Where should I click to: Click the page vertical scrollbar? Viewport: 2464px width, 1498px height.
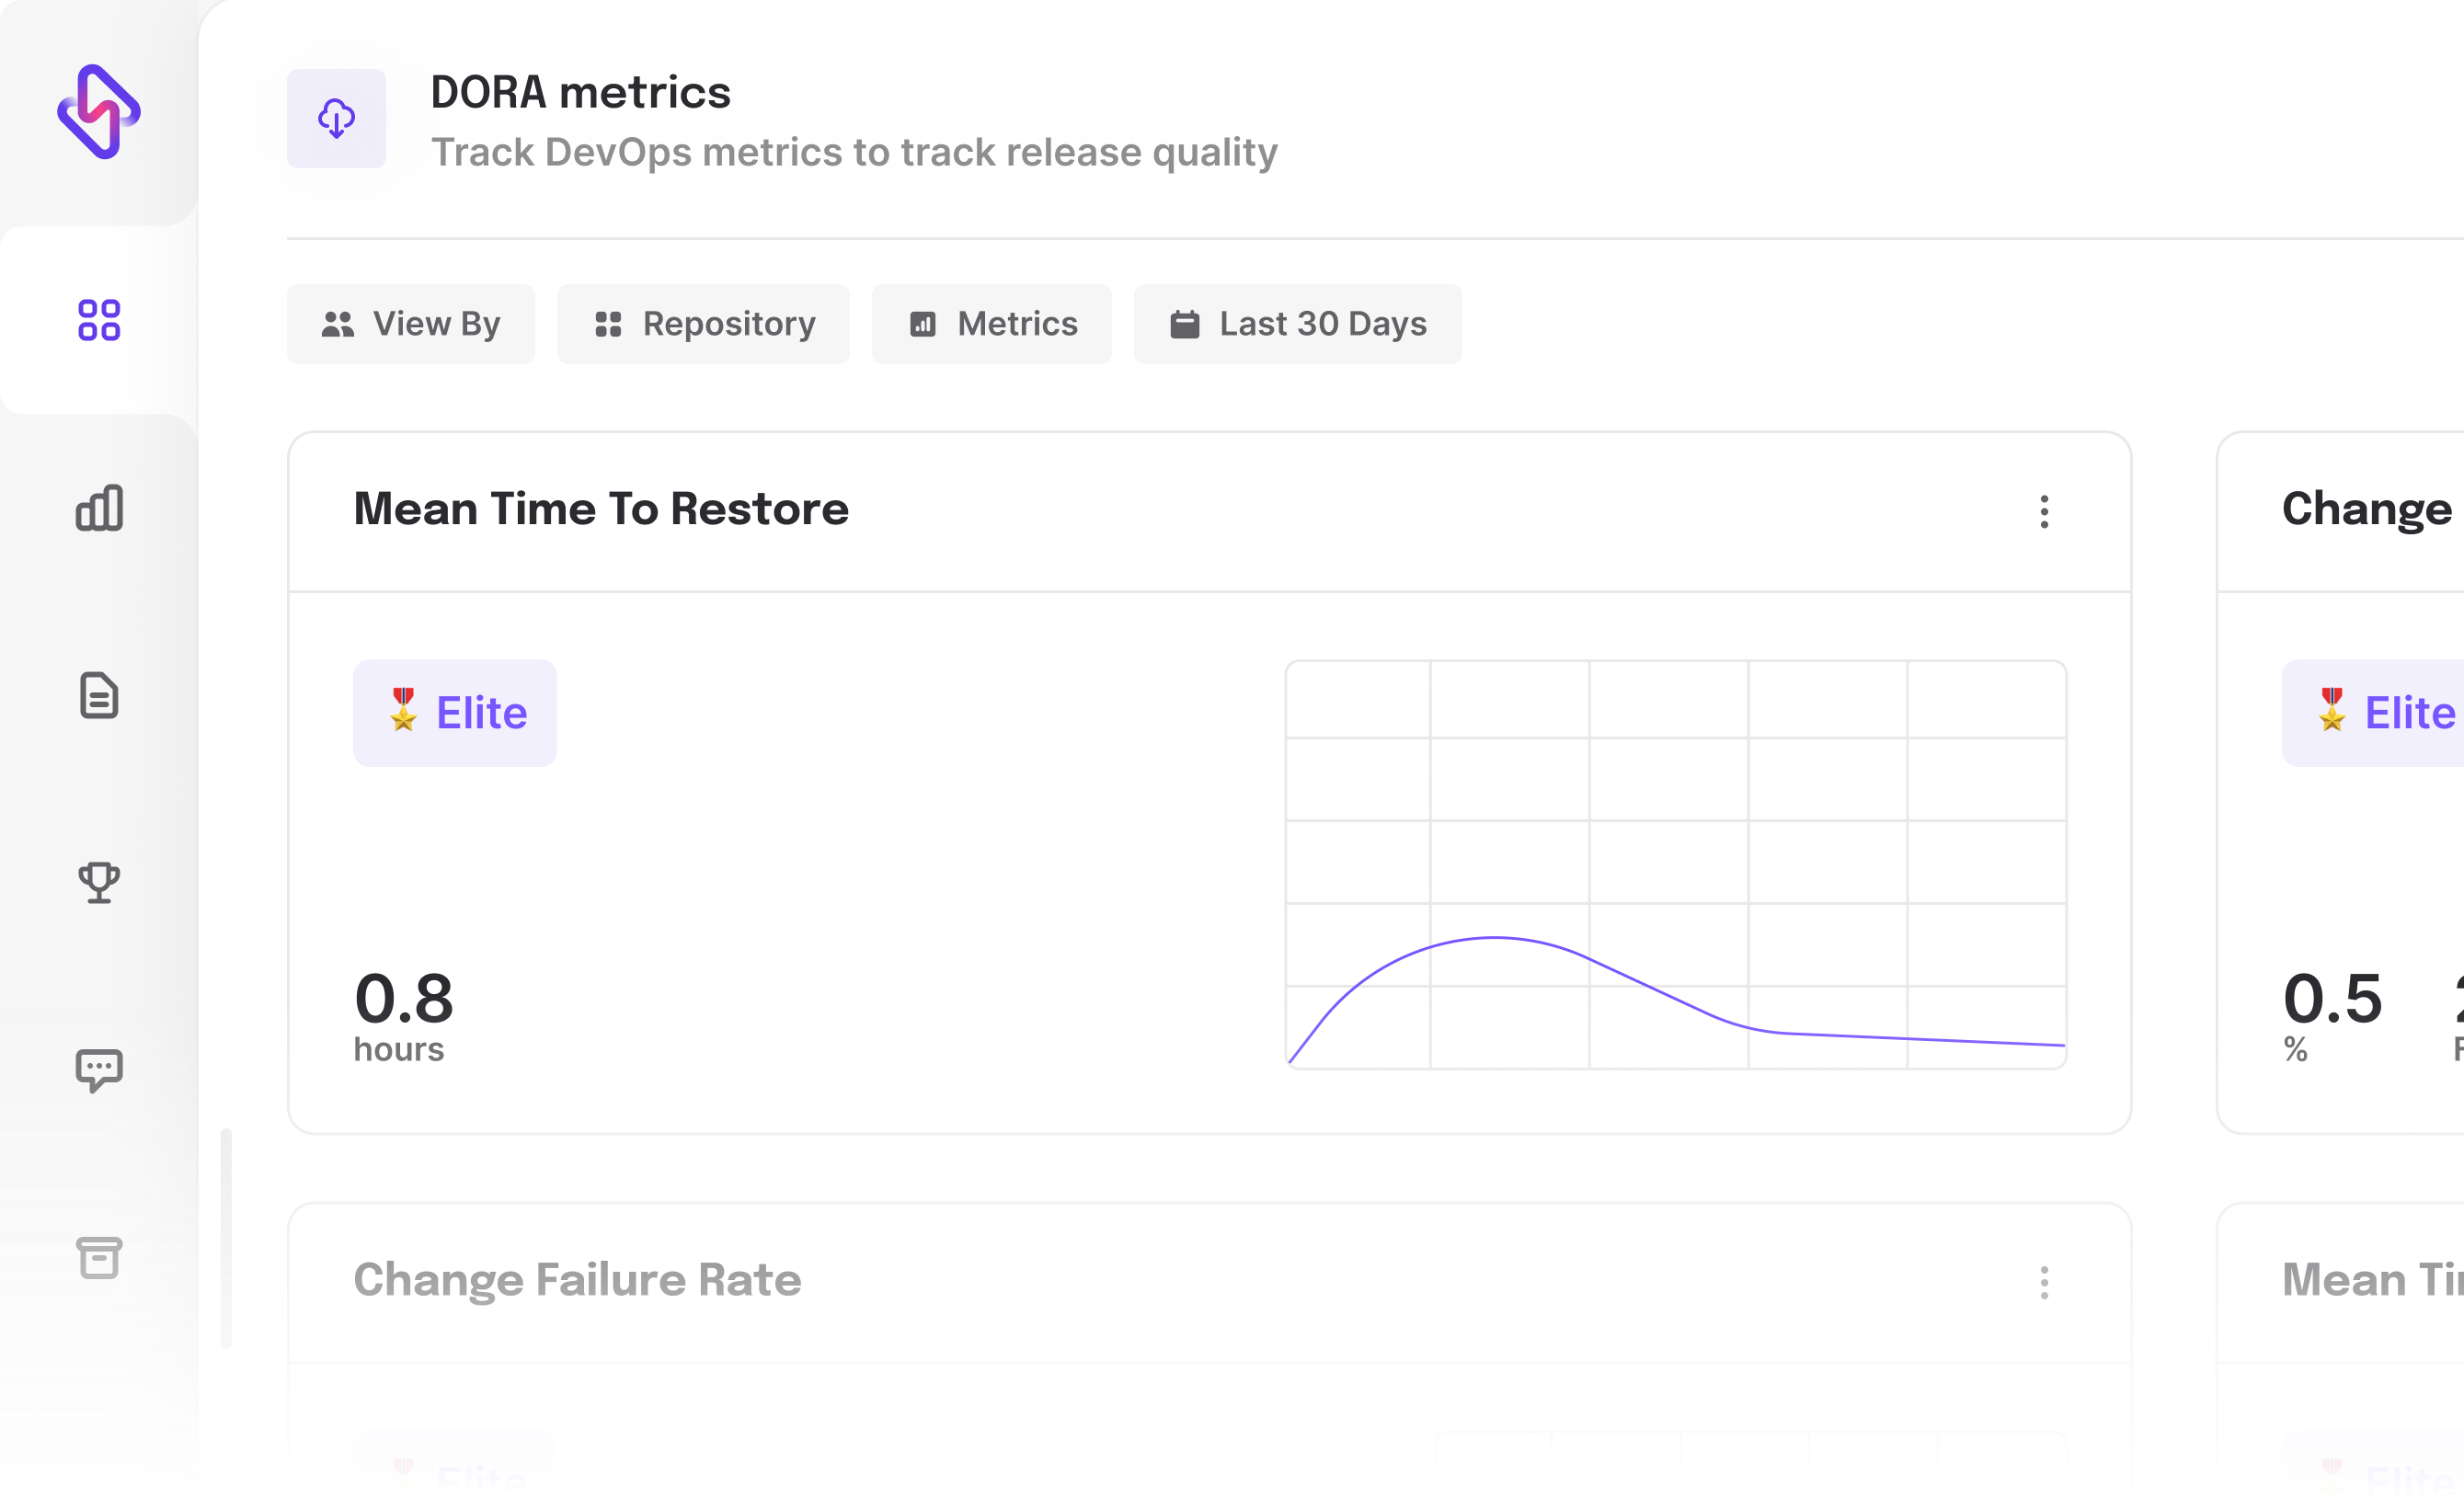[226, 1238]
